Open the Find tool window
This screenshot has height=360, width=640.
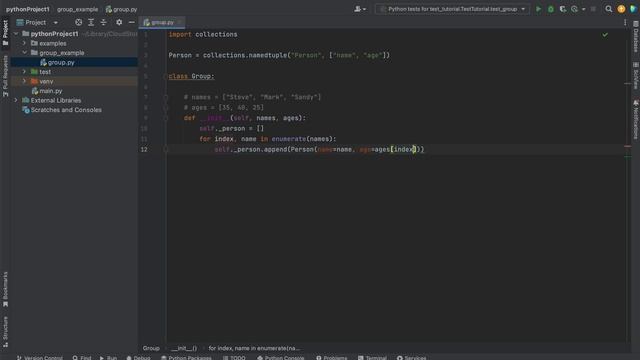(82, 358)
